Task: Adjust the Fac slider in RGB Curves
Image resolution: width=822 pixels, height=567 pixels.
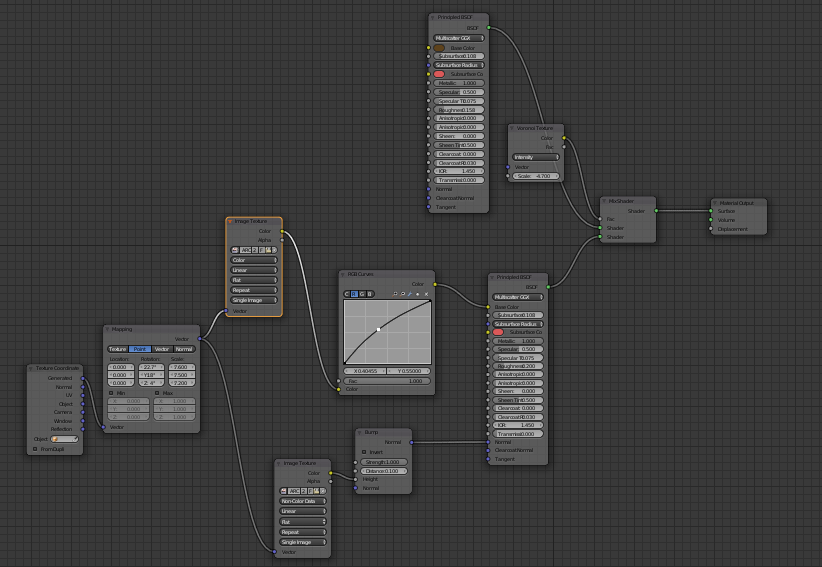Action: [x=387, y=381]
